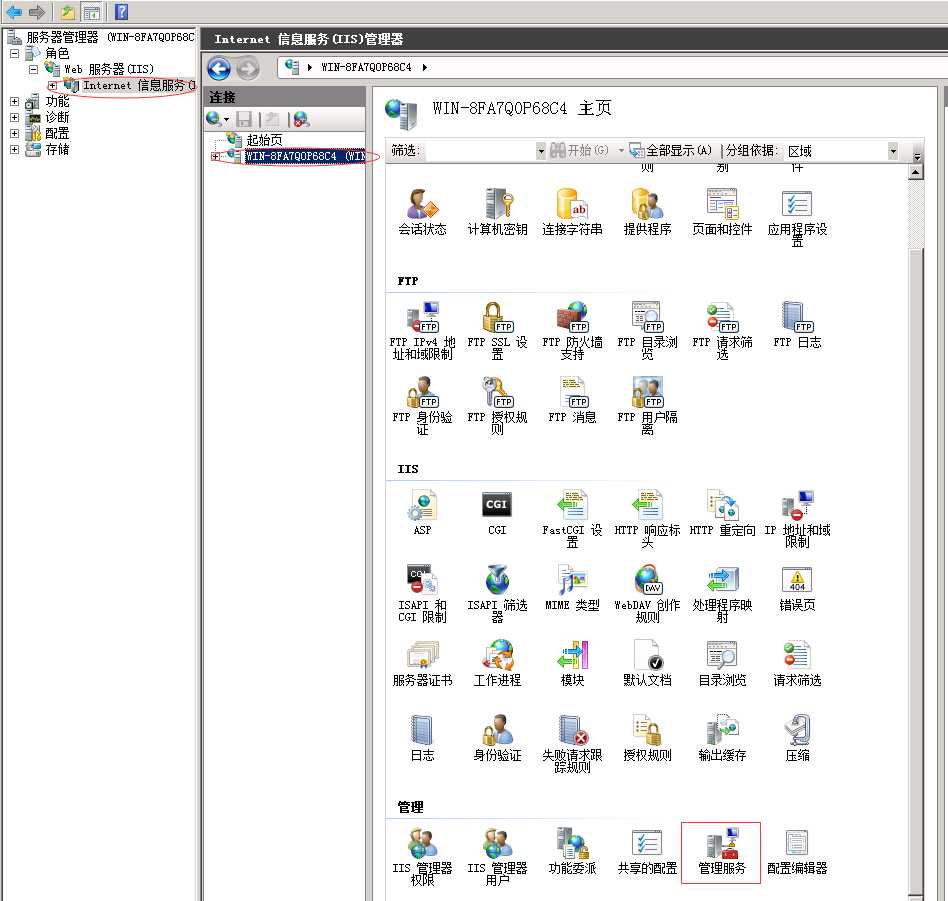Viewport: 948px width, 901px height.
Task: Open 服务器证书
Action: (422, 663)
